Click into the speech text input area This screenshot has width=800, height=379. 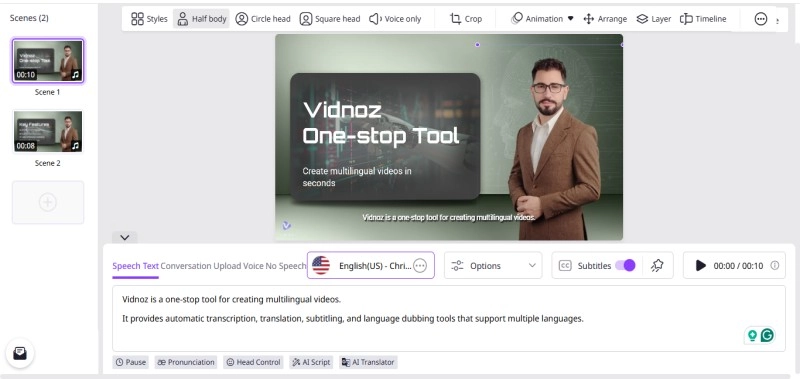(449, 318)
